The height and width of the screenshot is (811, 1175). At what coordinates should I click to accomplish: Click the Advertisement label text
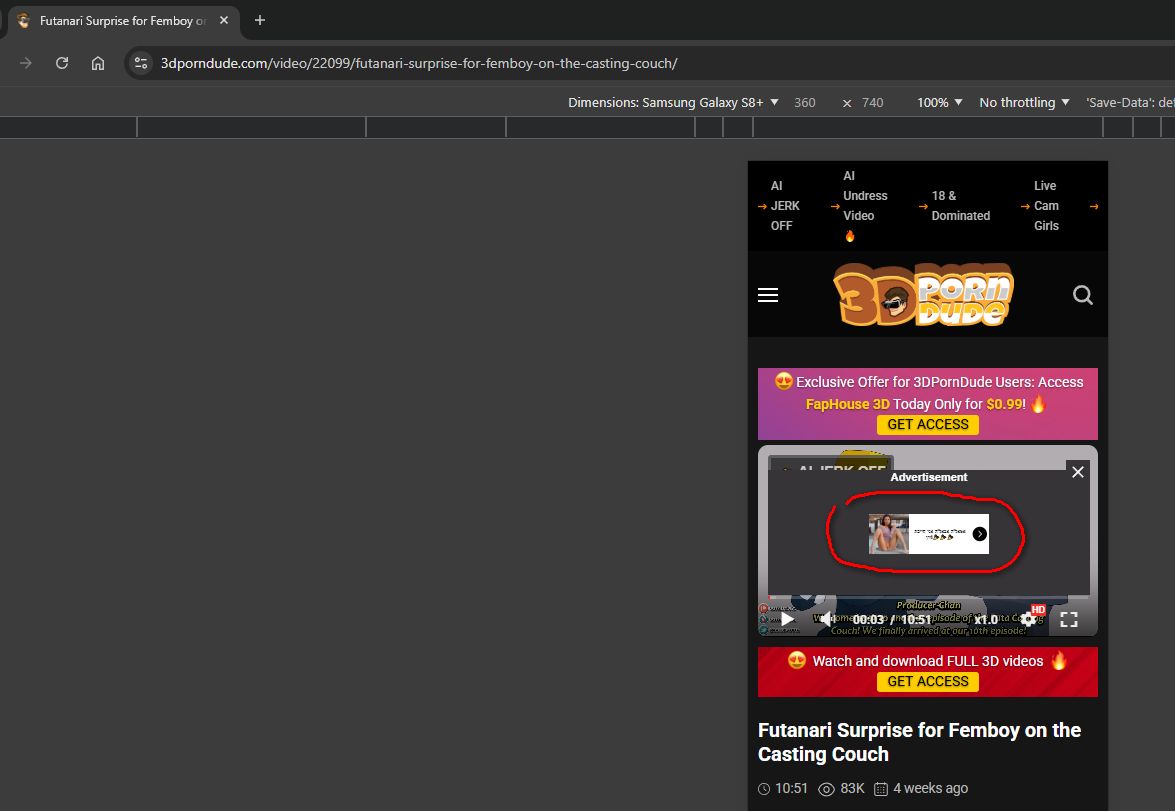[928, 477]
